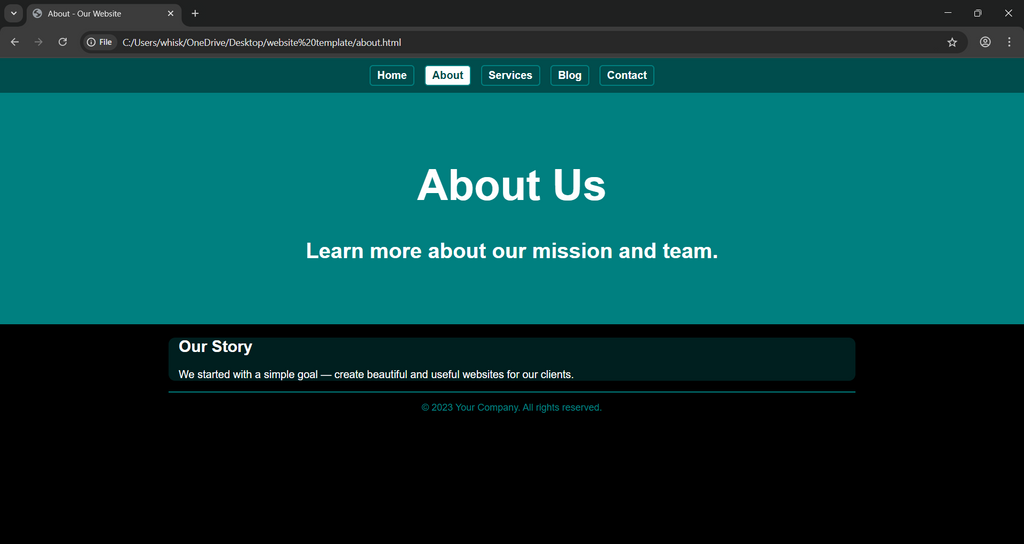Screen dimensions: 1024x544
Task: Select the About - Our Website tab
Action: (95, 14)
